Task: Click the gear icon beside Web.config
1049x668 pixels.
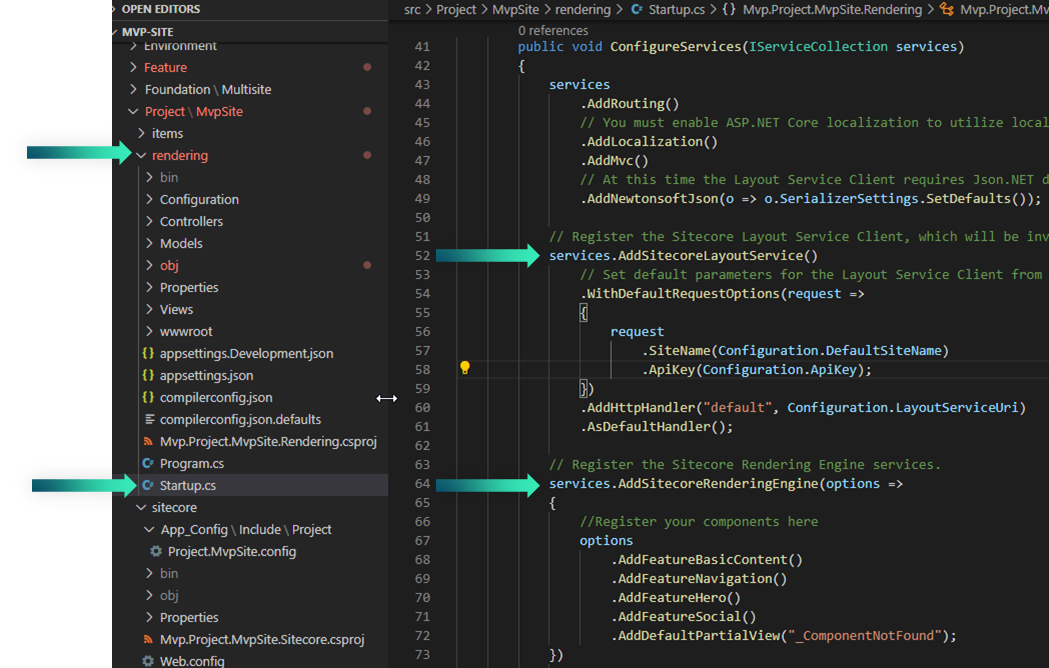Action: (x=148, y=661)
